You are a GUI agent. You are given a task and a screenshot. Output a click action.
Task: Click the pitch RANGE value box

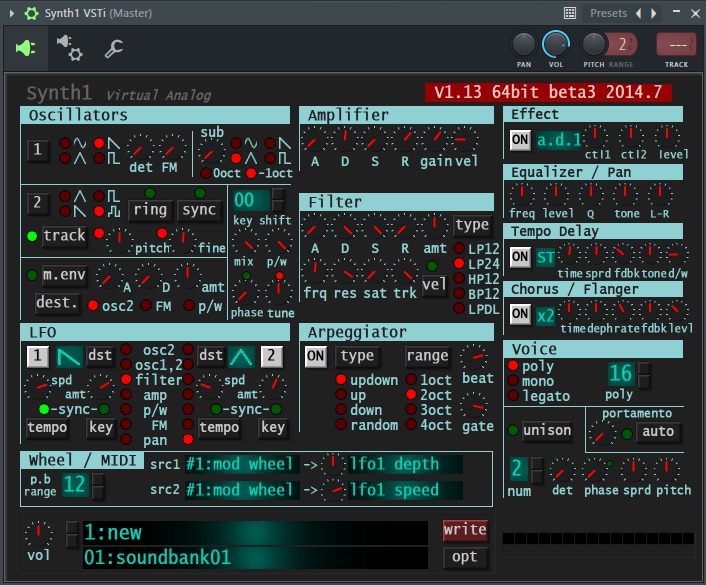click(622, 45)
